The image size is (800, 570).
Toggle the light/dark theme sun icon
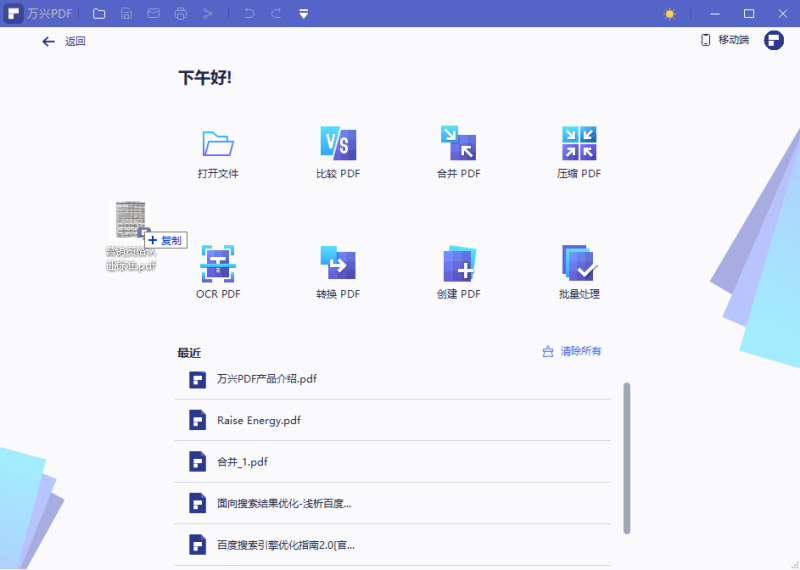pos(670,14)
